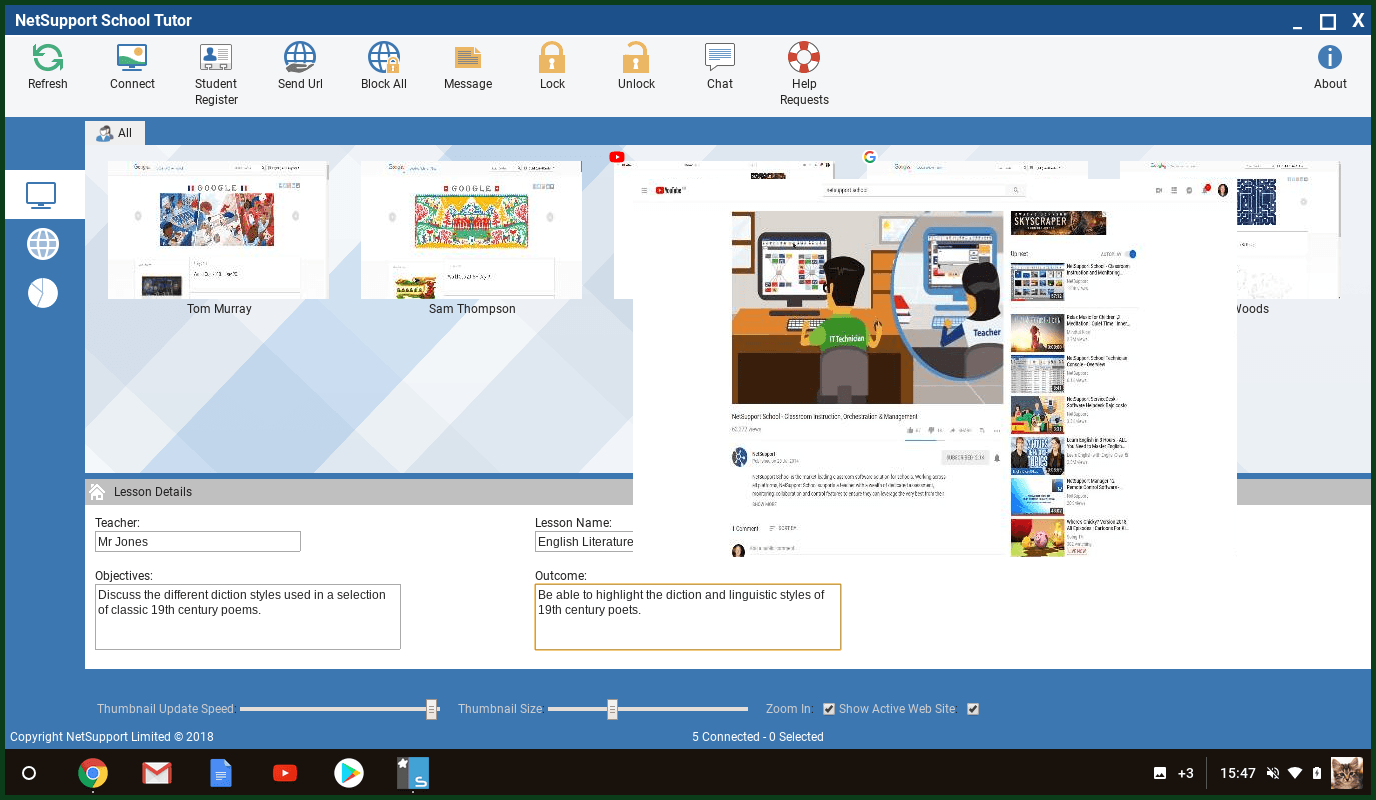The height and width of the screenshot is (800, 1376).
Task: Click the Refresh toolbar icon
Action: tap(47, 58)
